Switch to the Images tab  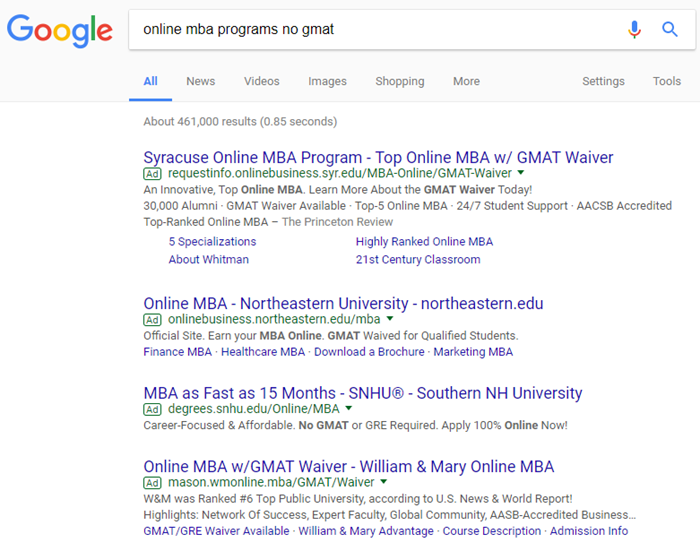pos(327,81)
